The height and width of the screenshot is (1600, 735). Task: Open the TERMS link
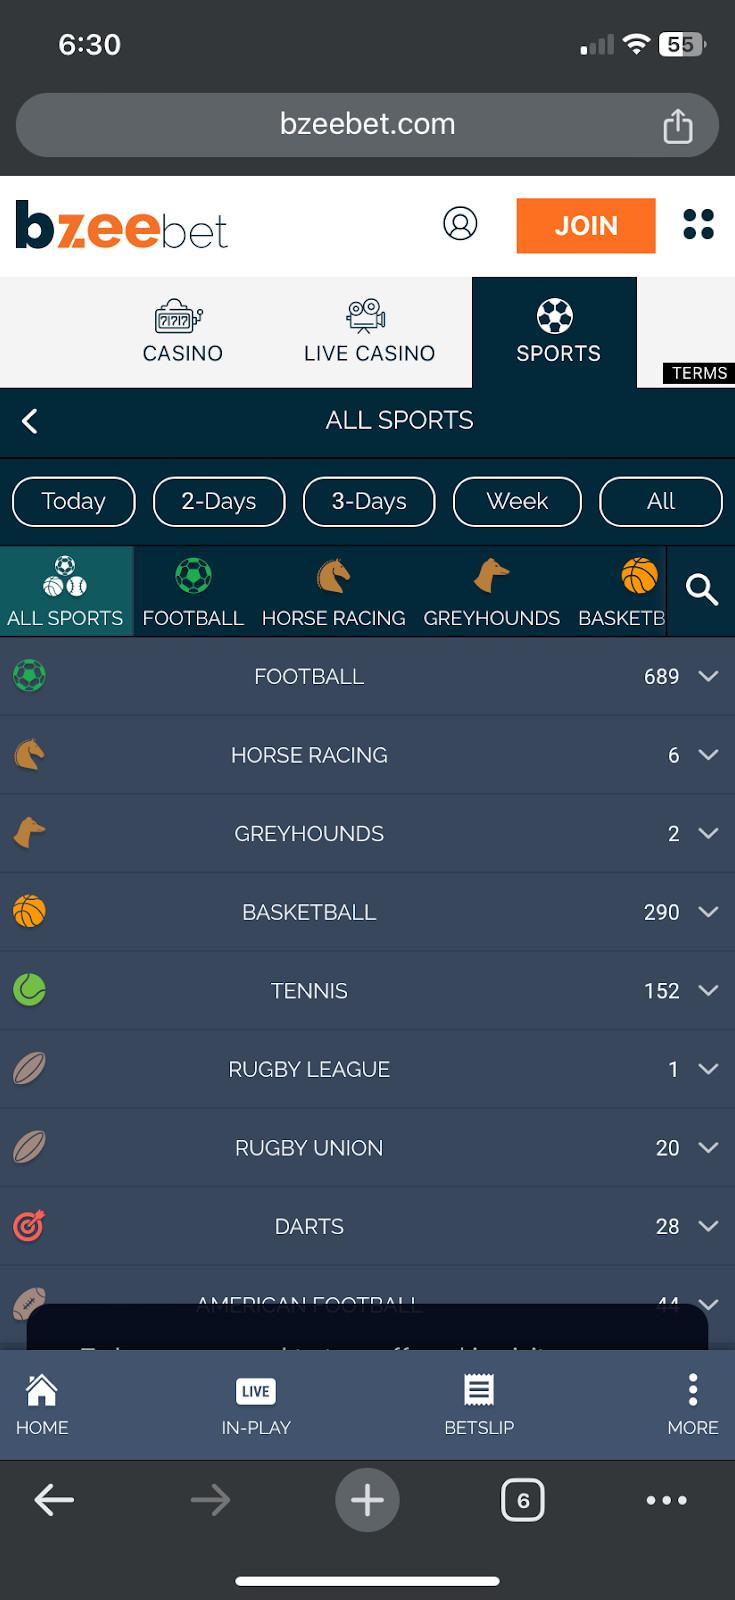click(699, 373)
